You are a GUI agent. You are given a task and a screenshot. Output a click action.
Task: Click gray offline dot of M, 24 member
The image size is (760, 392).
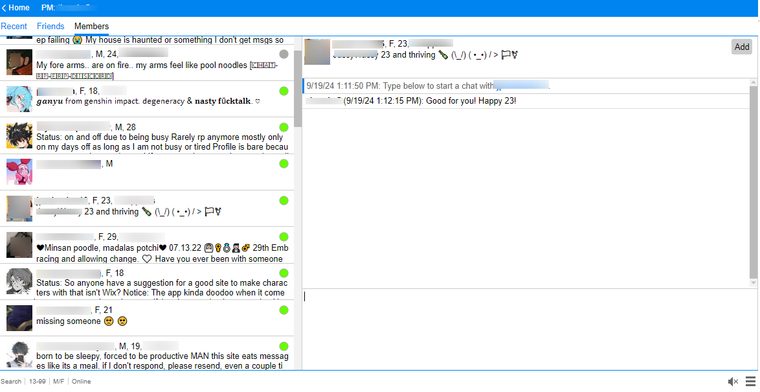[x=284, y=54]
